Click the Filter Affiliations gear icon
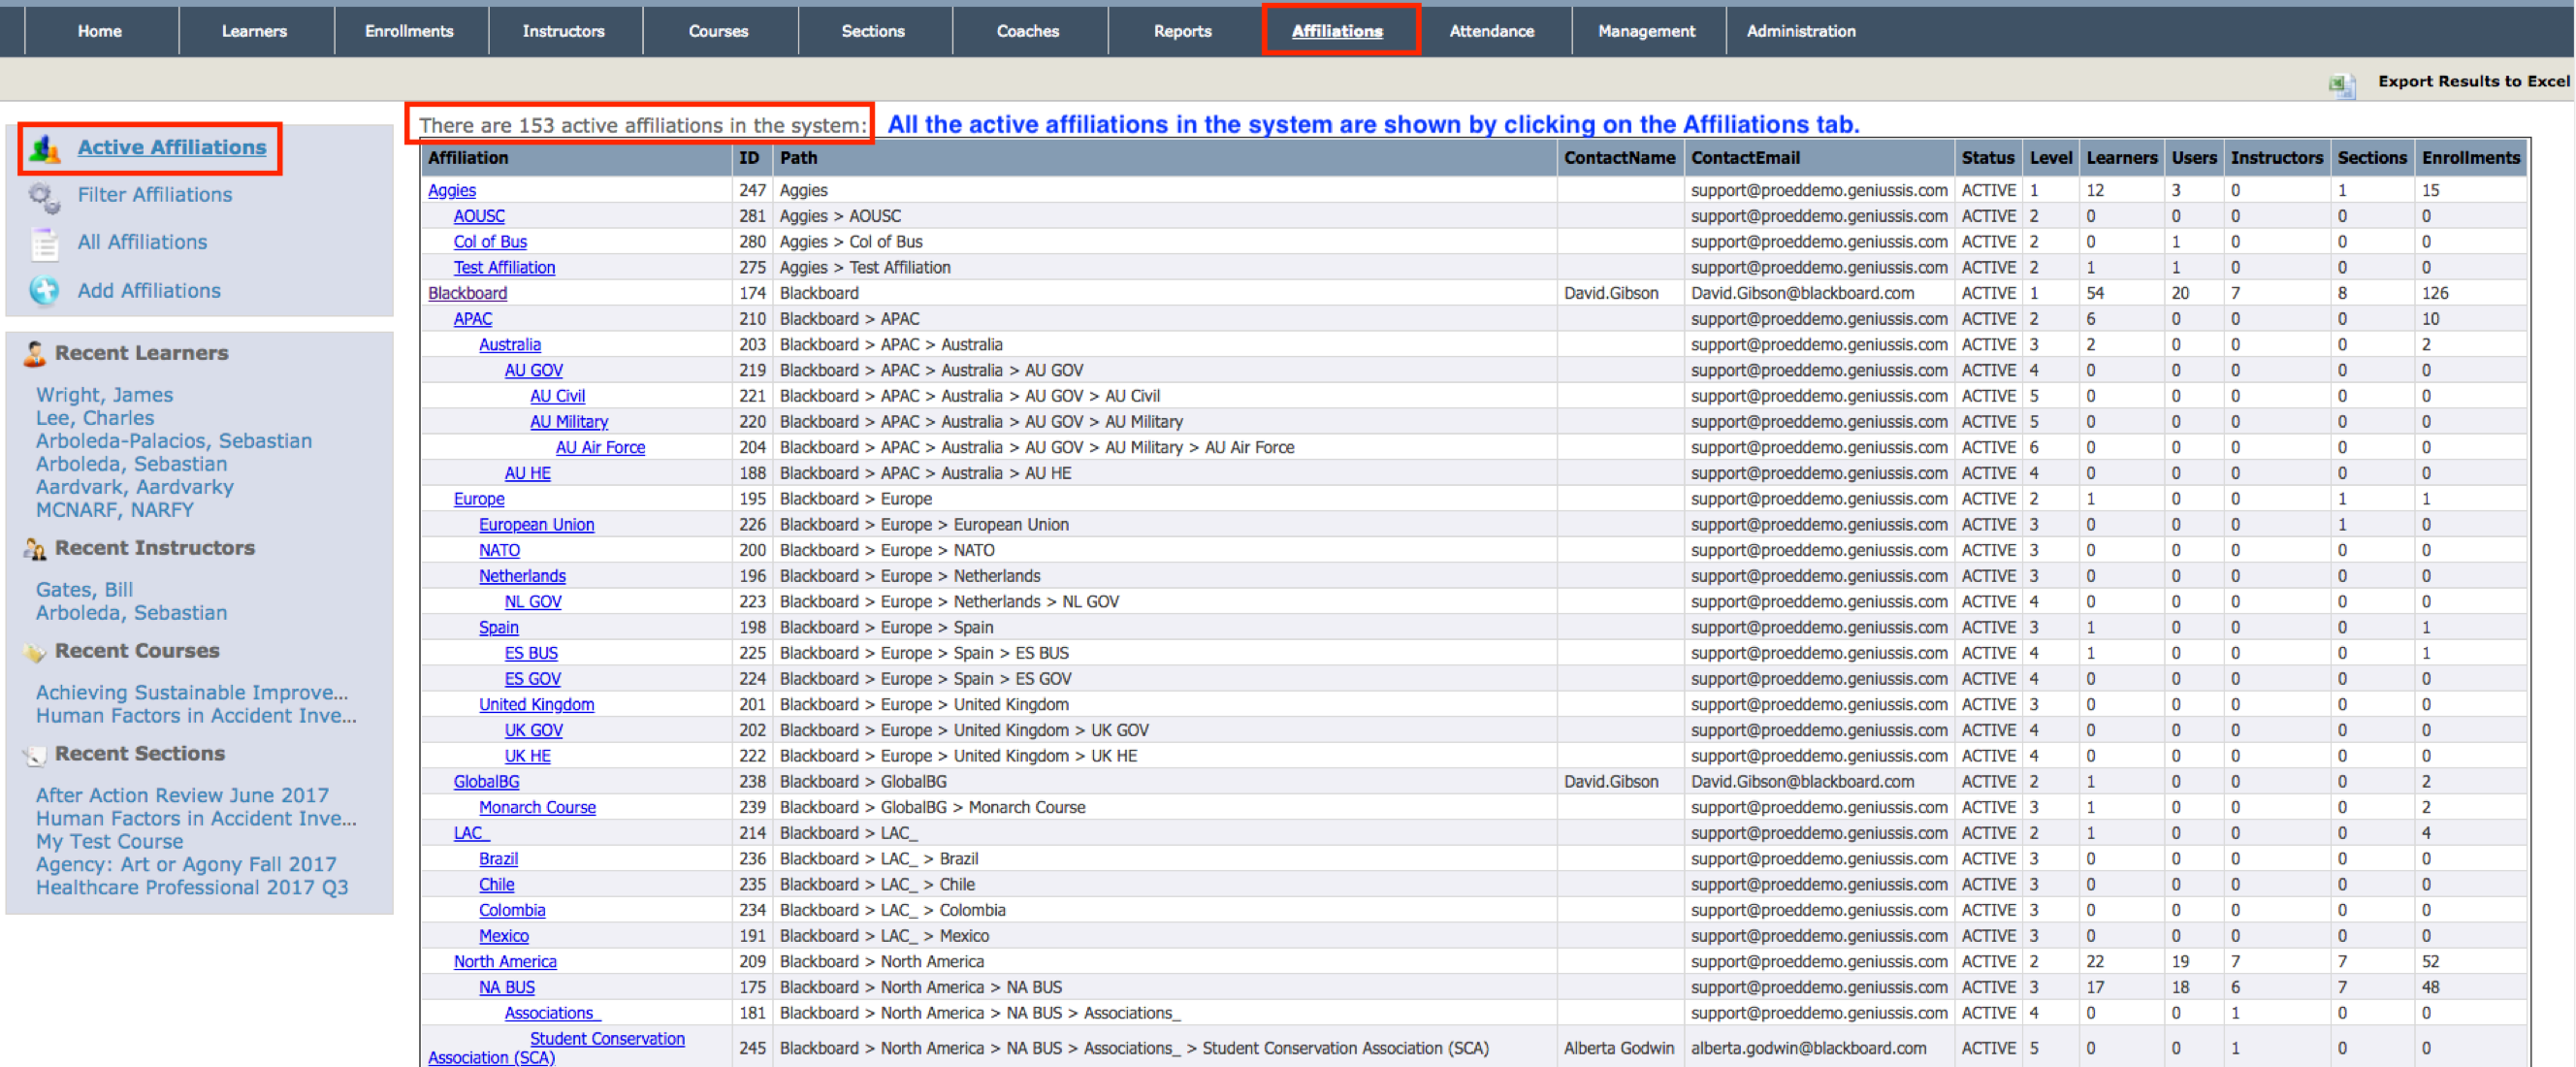This screenshot has width=2576, height=1067. (x=45, y=197)
